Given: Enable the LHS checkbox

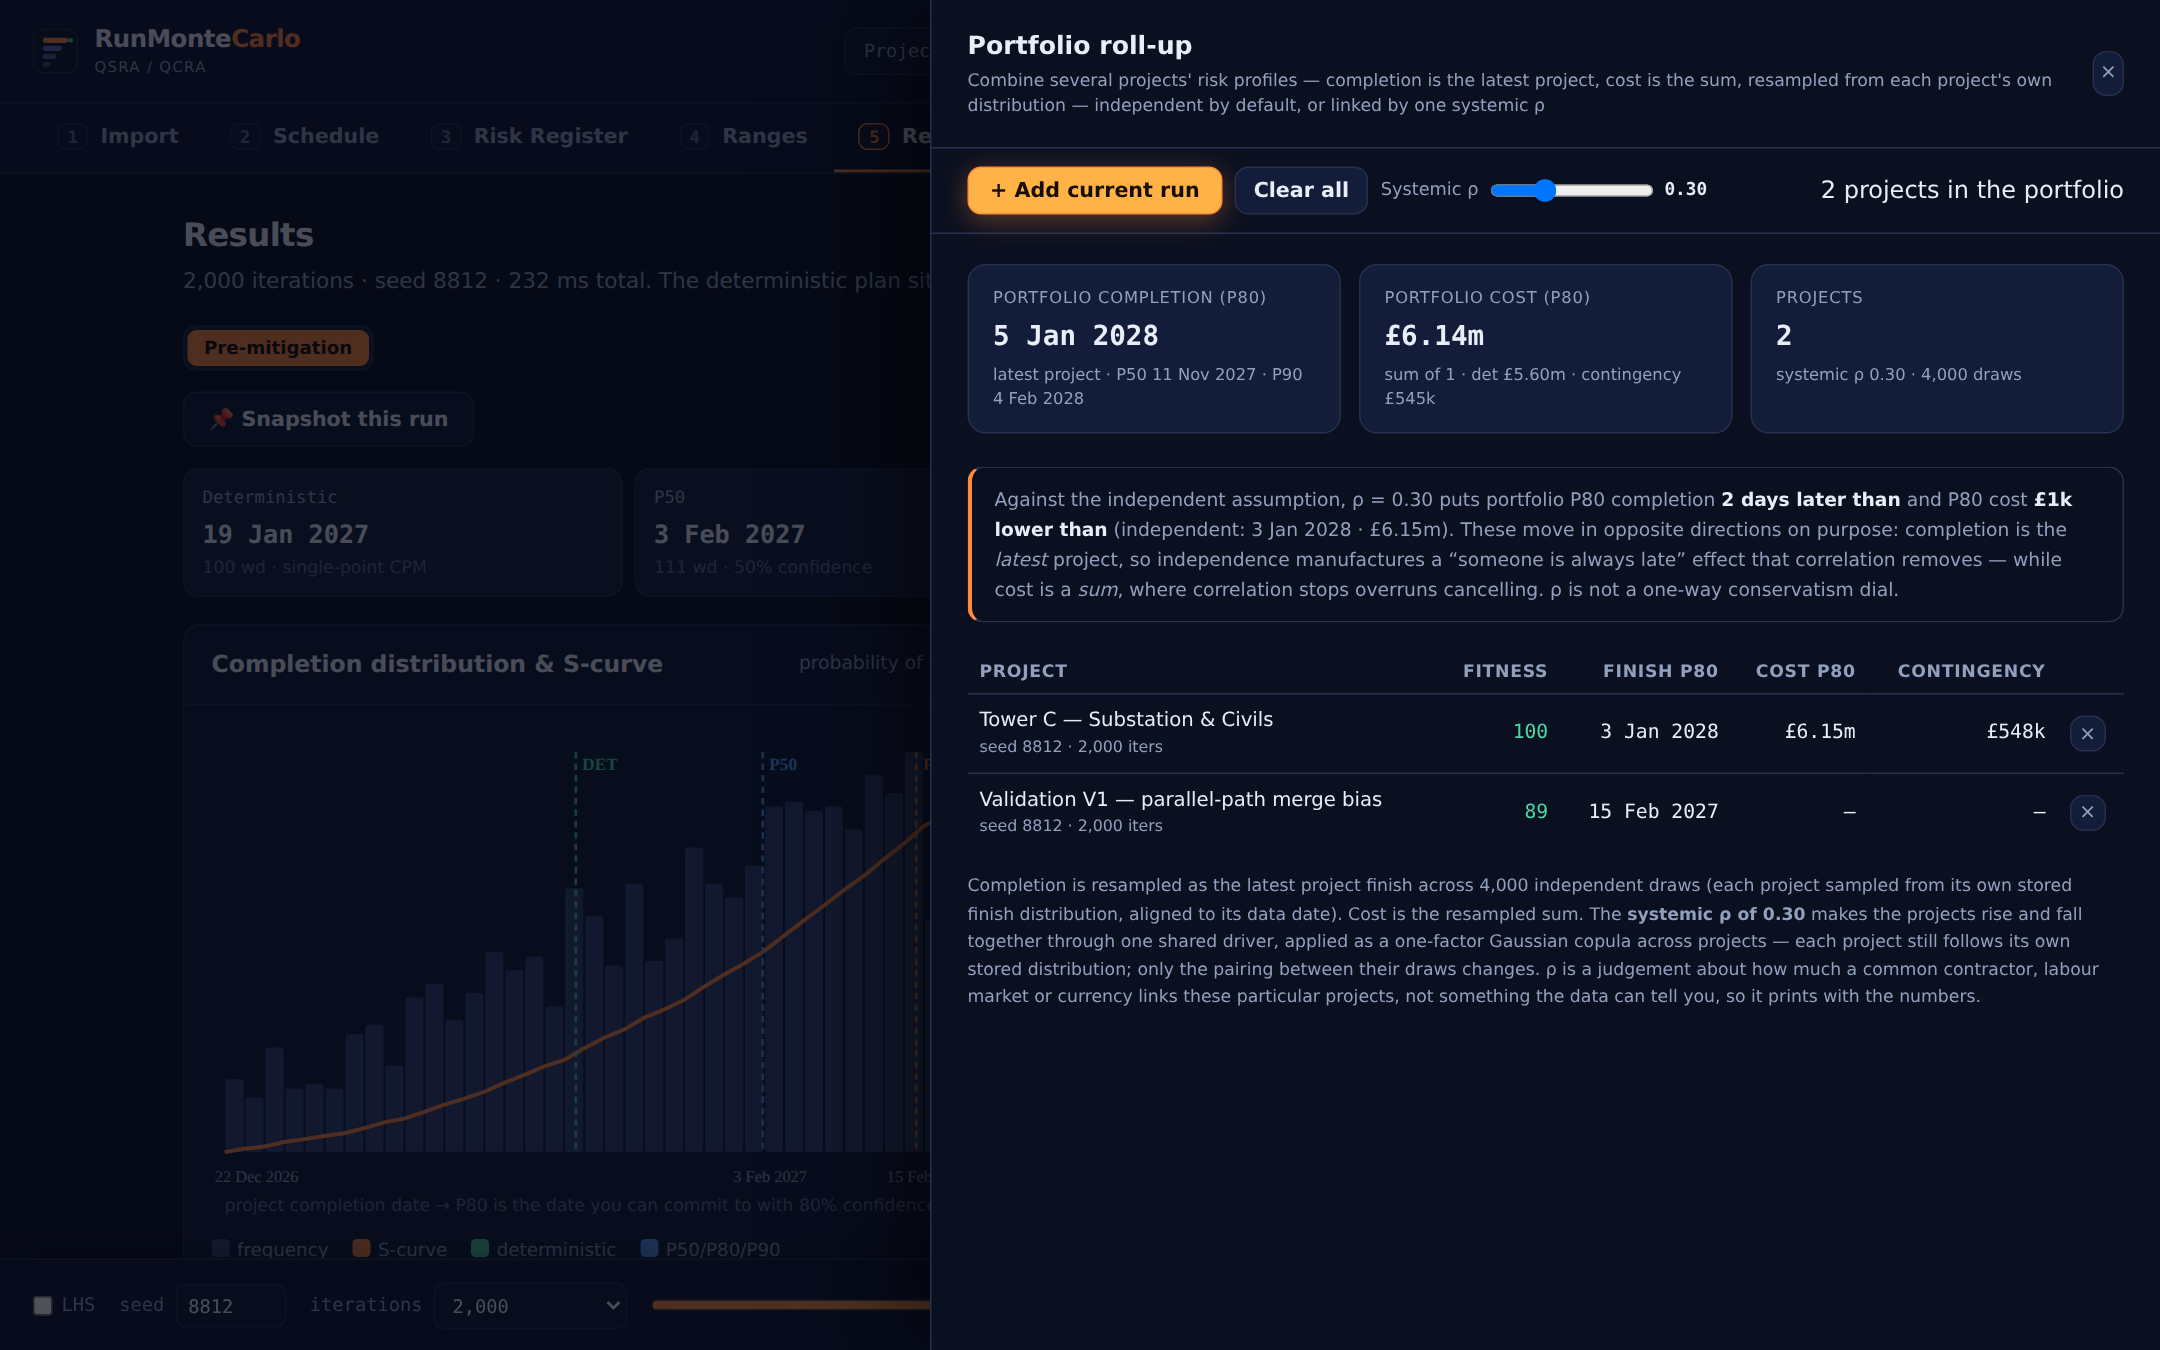Looking at the screenshot, I should coord(43,1305).
